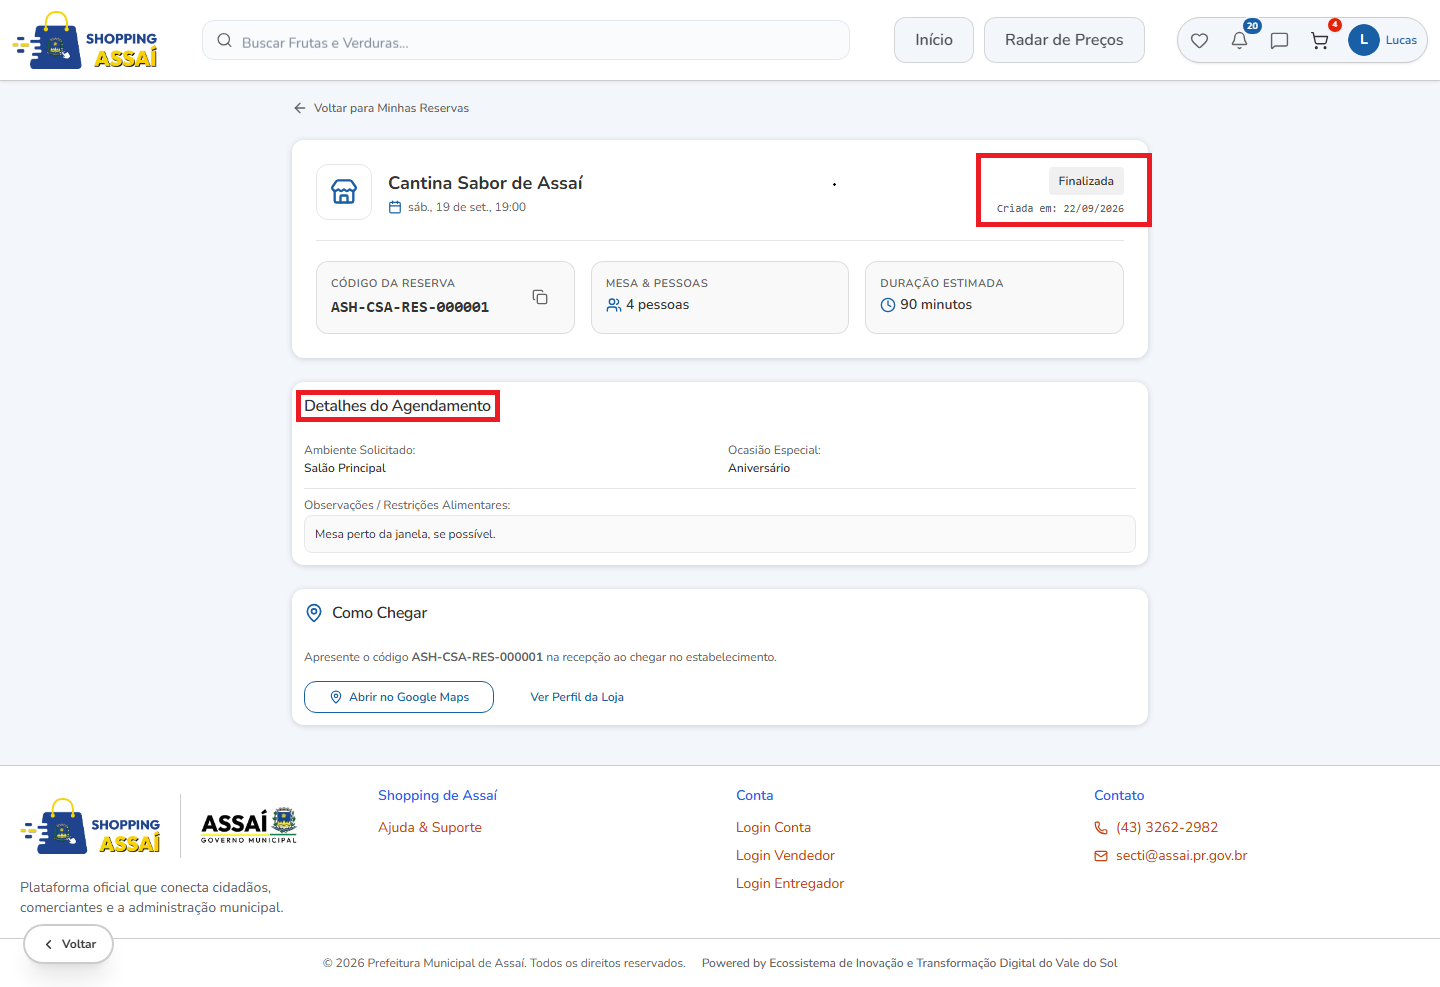Click the Aniversário occasion value
Viewport: 1440px width, 987px height.
759,468
